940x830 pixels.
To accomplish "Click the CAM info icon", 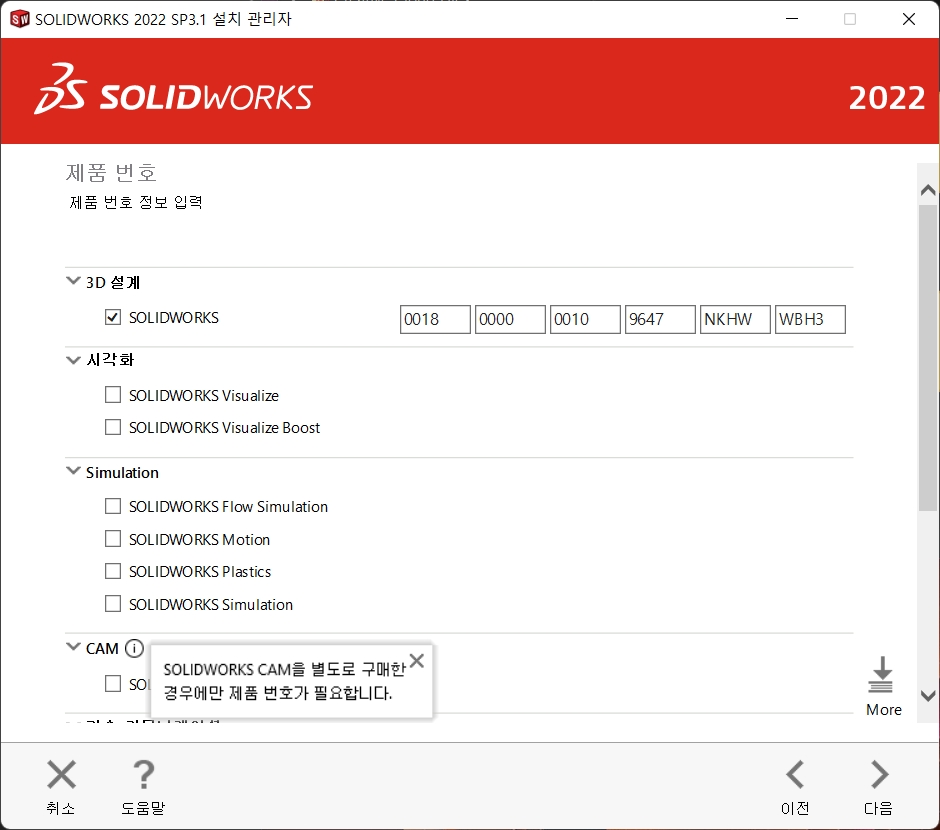I will [134, 648].
